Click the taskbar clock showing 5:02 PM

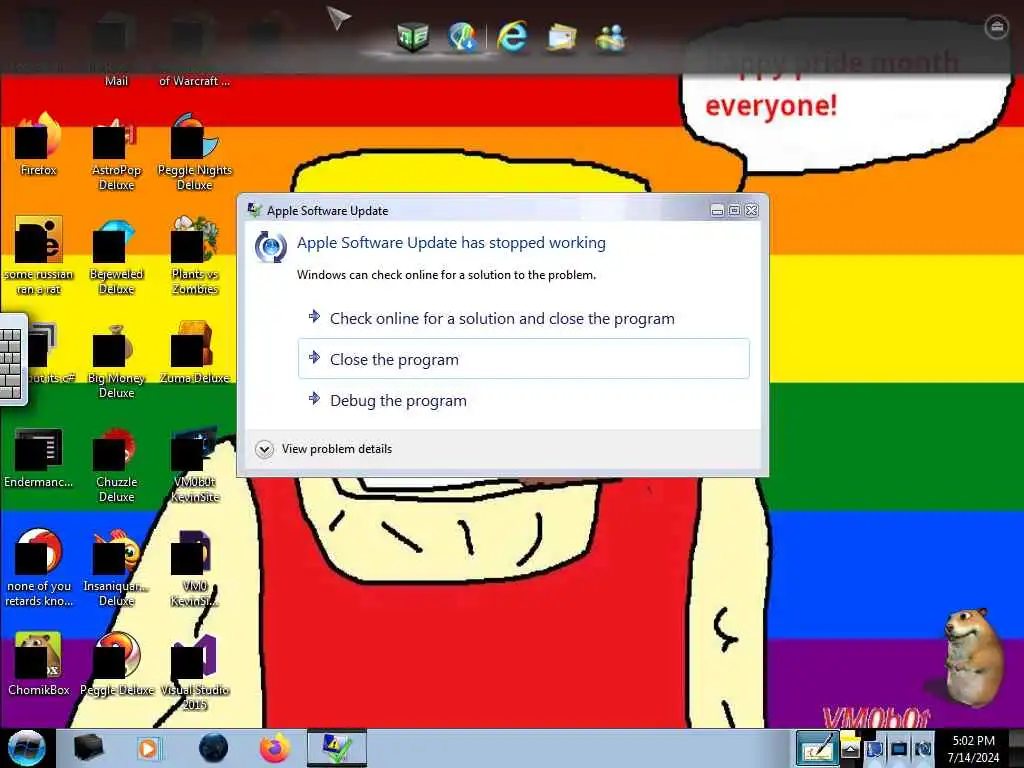pyautogui.click(x=973, y=749)
